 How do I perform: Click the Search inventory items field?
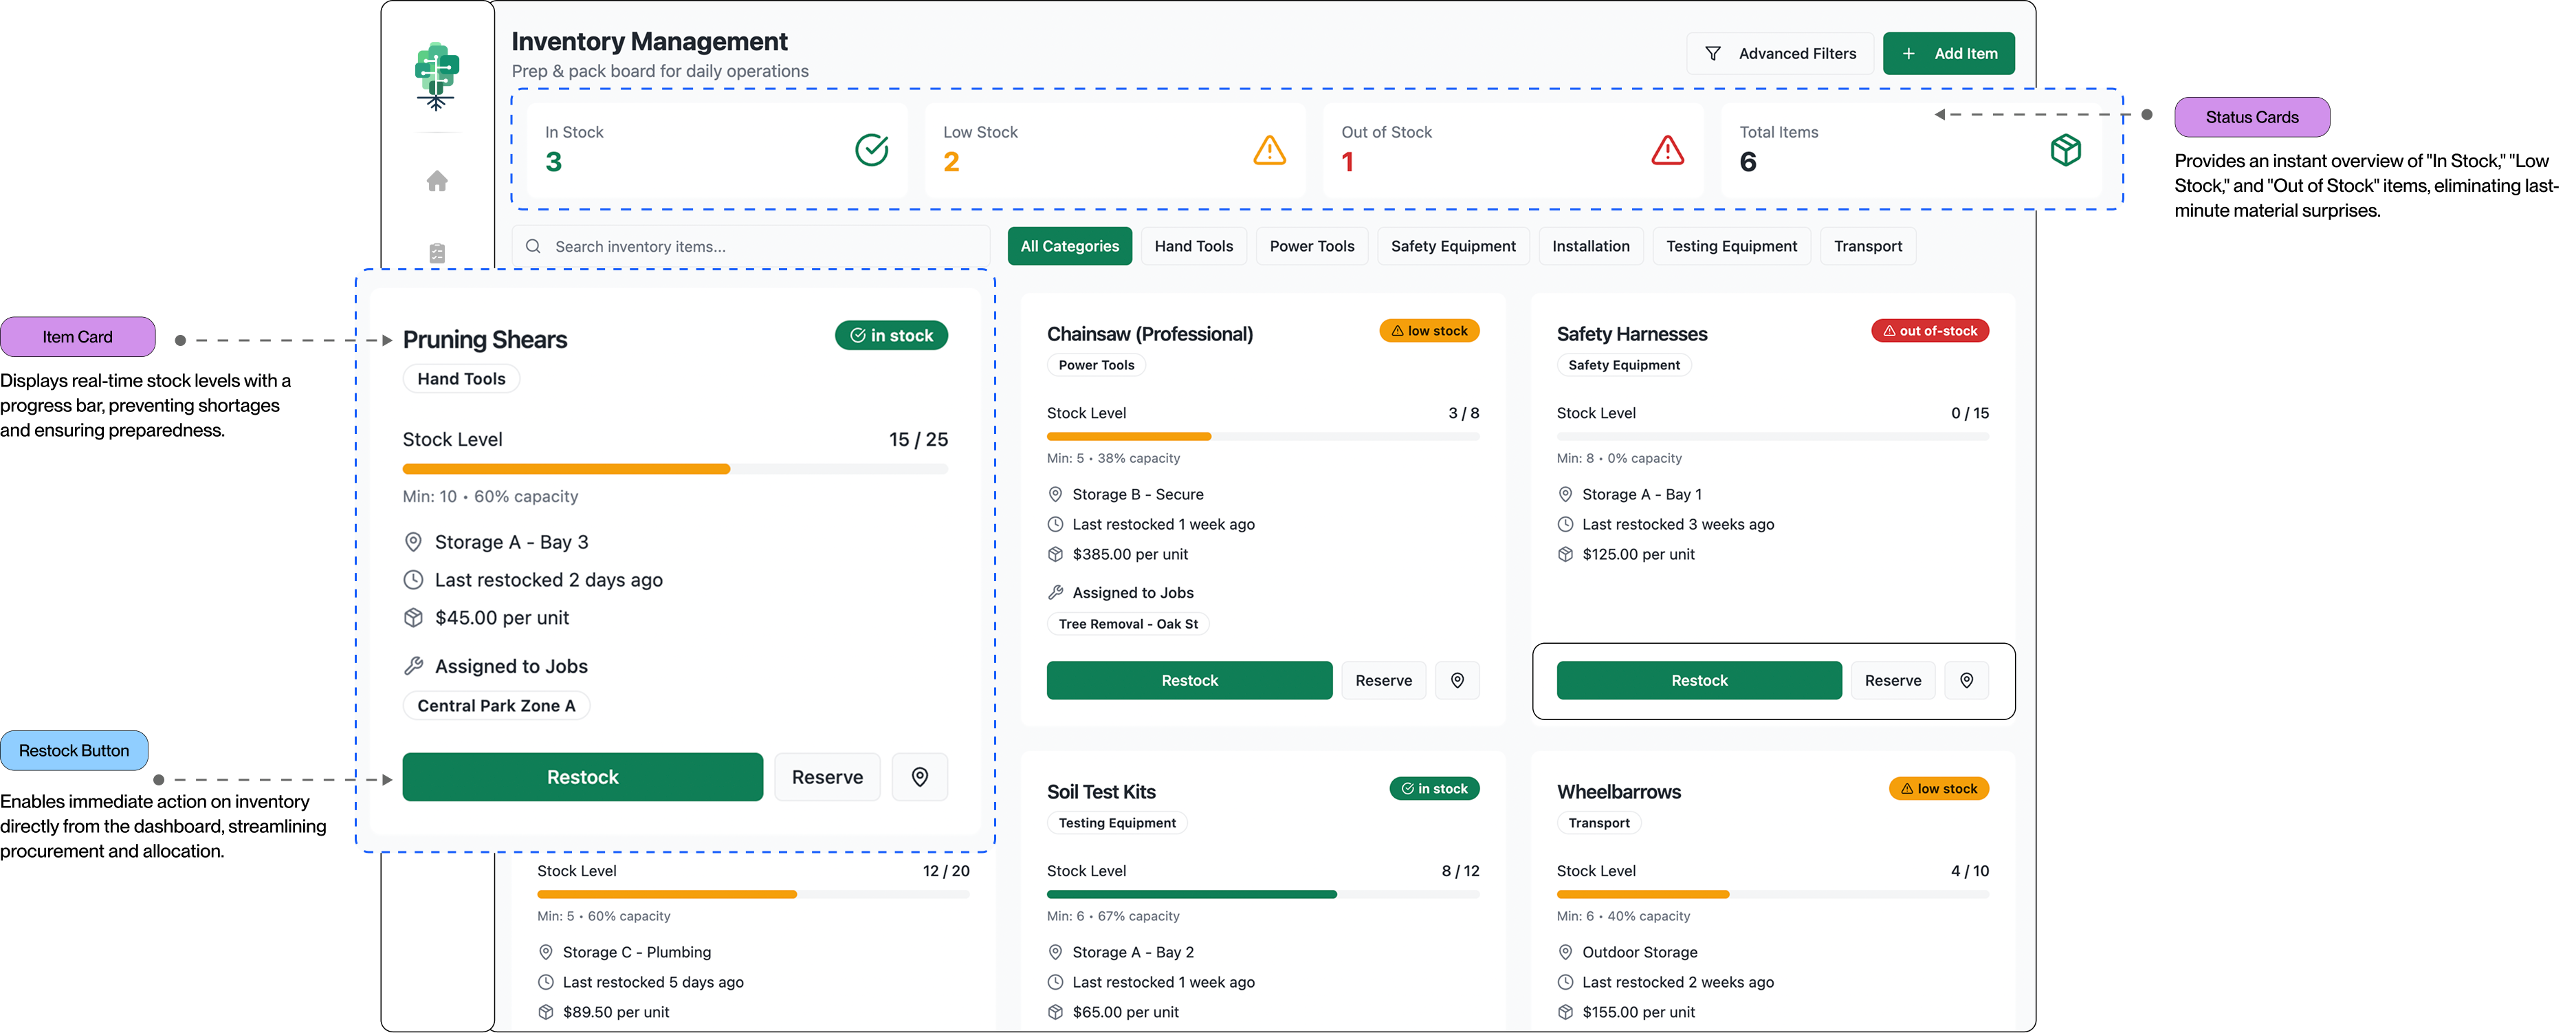pyautogui.click(x=751, y=247)
